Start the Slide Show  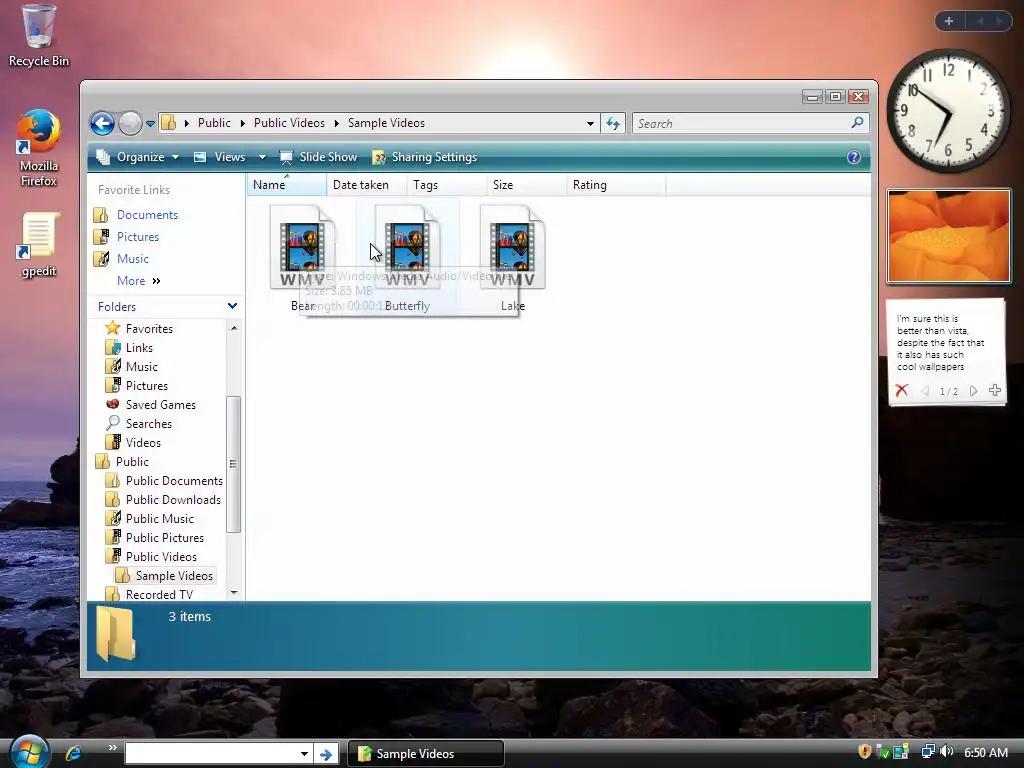pyautogui.click(x=319, y=157)
